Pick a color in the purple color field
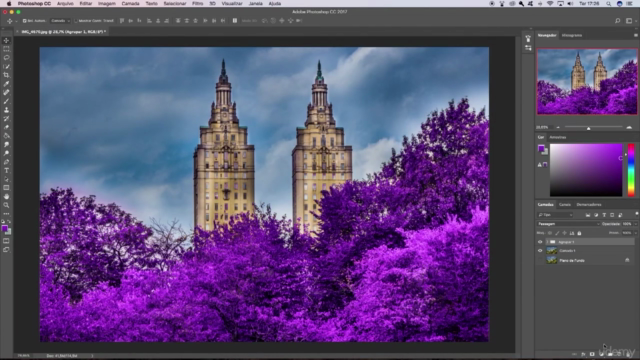Screen dimensions: 640x360 [x=586, y=170]
